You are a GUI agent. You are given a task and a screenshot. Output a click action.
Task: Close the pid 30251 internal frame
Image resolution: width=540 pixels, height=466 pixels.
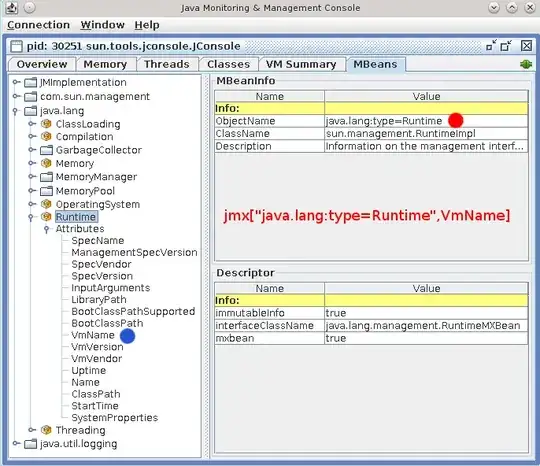pyautogui.click(x=526, y=45)
